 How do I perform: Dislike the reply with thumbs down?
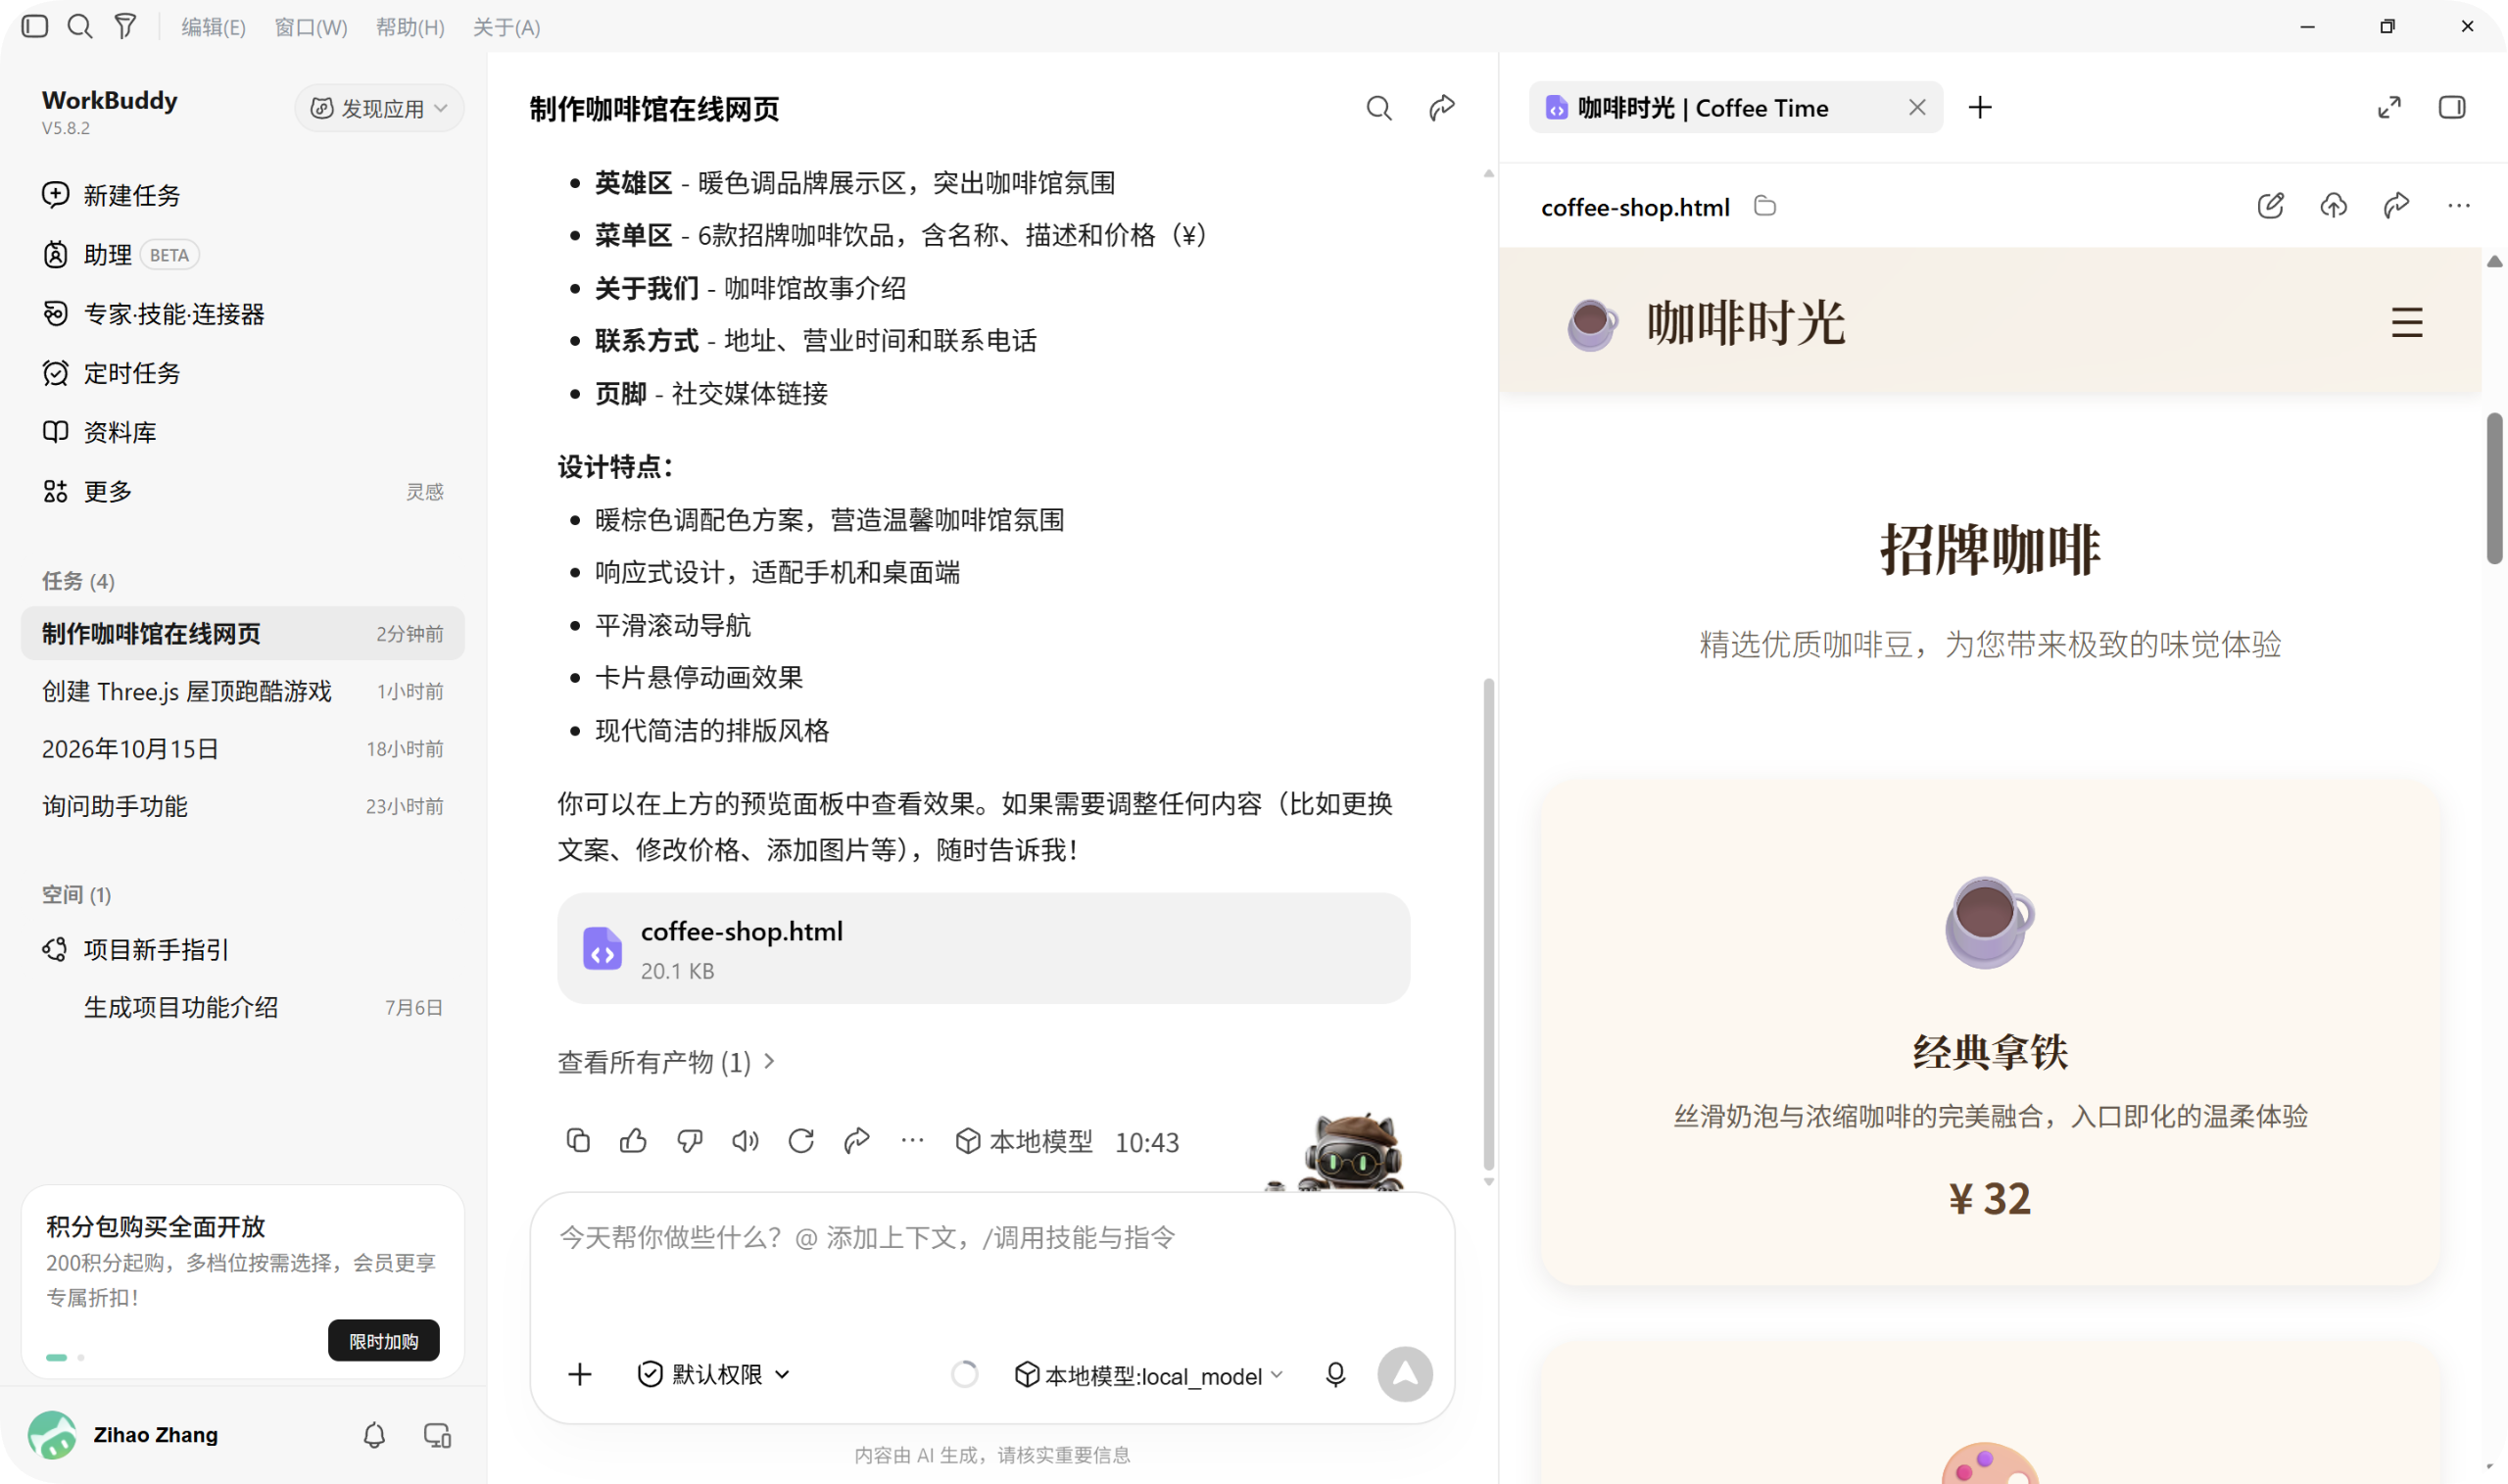pyautogui.click(x=689, y=1140)
